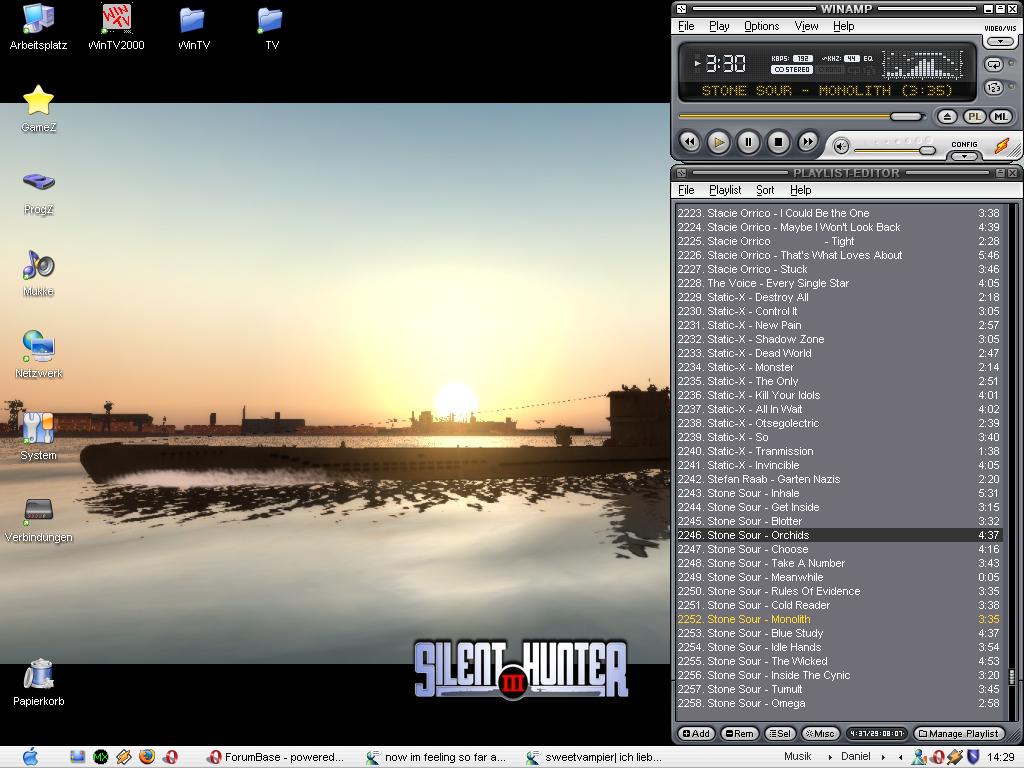The image size is (1024, 768).
Task: Expand the CONFIG drawer arrow
Action: (964, 156)
